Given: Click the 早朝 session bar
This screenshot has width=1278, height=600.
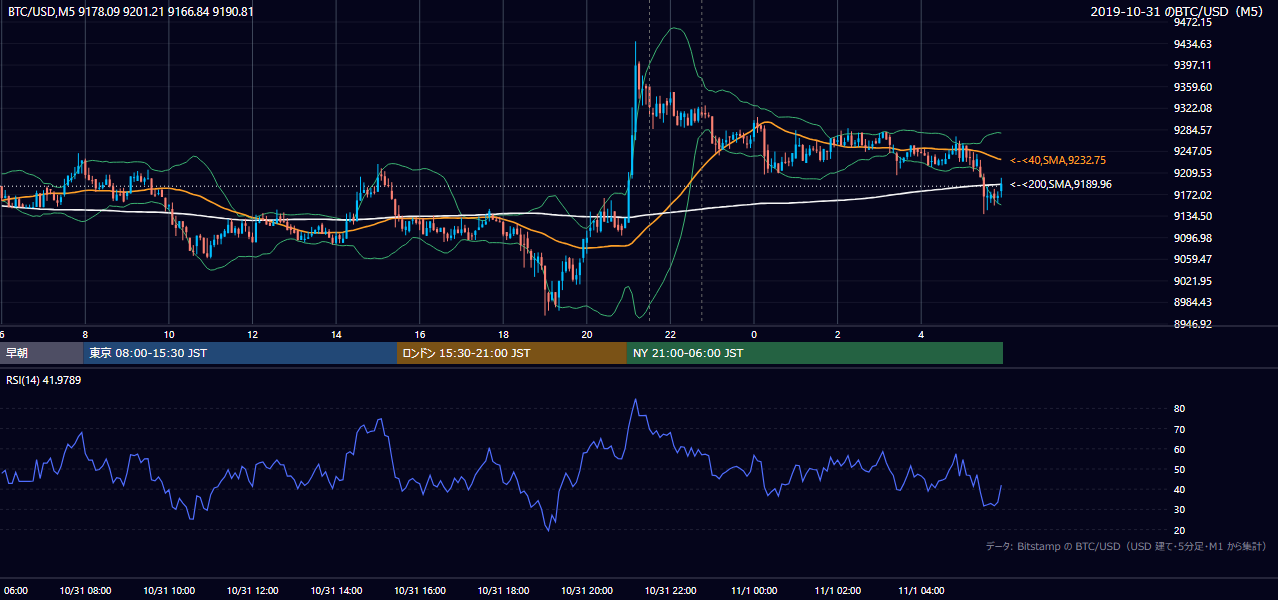Looking at the screenshot, I should (41, 353).
